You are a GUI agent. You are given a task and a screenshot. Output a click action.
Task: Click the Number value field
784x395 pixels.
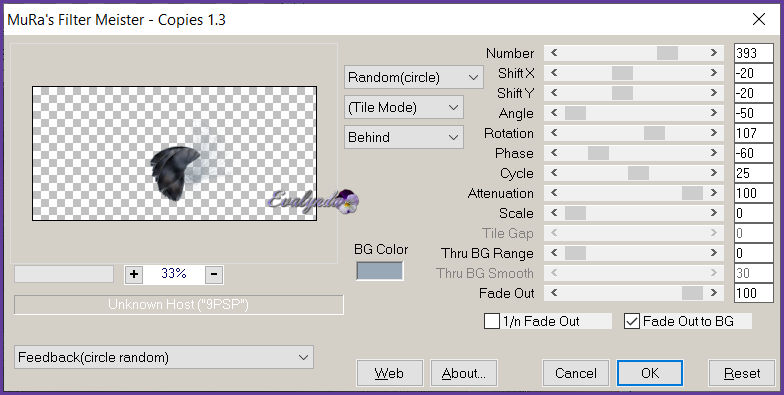click(754, 53)
